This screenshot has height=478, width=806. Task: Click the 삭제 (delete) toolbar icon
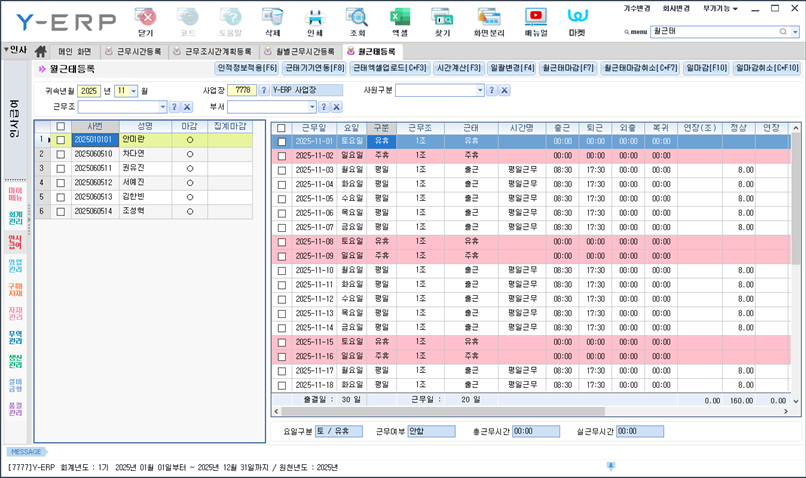tap(272, 20)
